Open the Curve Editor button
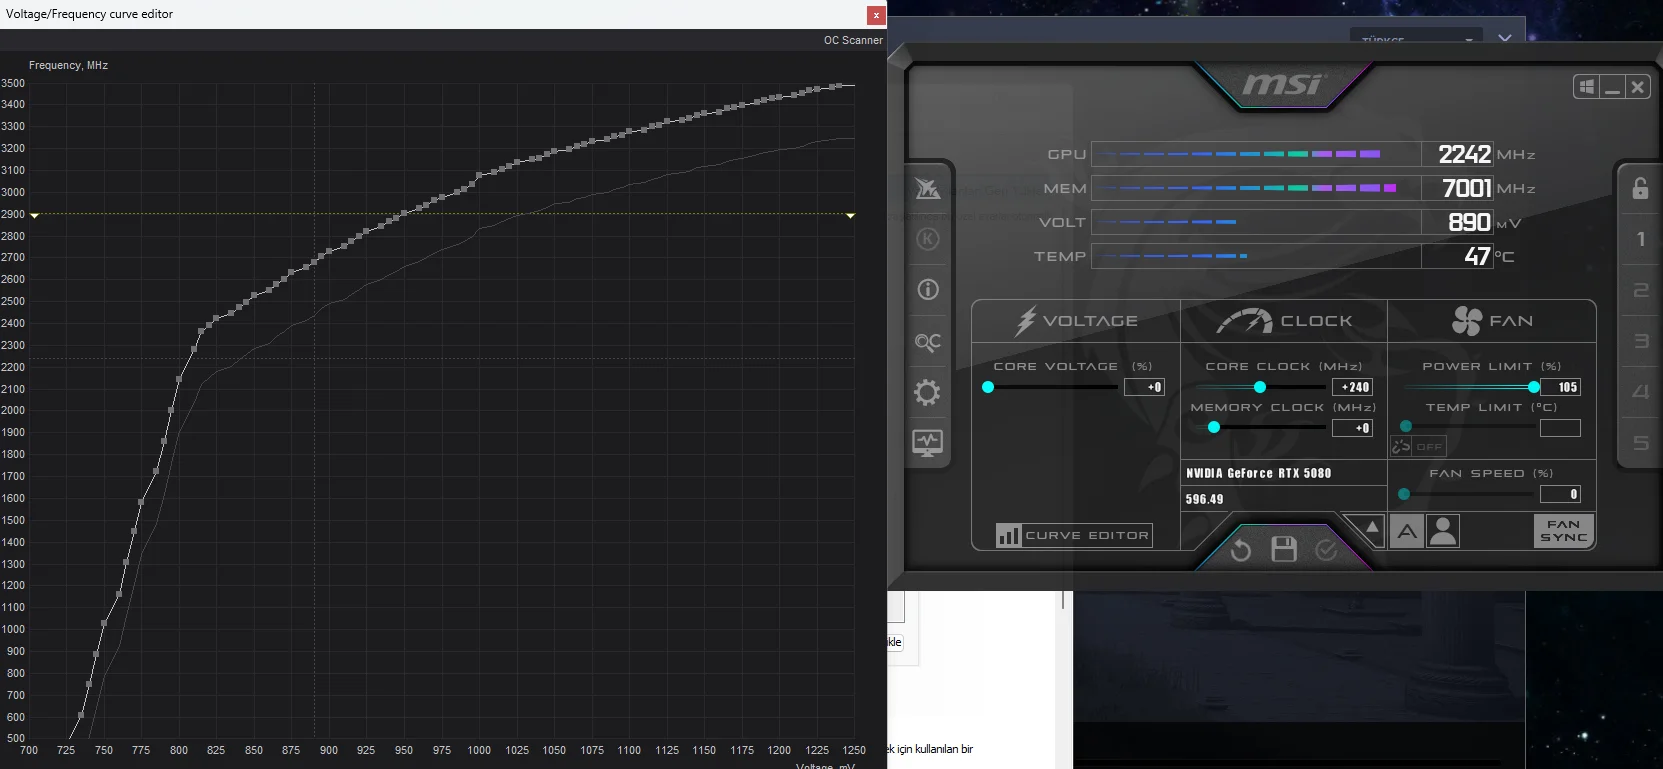 point(1074,536)
